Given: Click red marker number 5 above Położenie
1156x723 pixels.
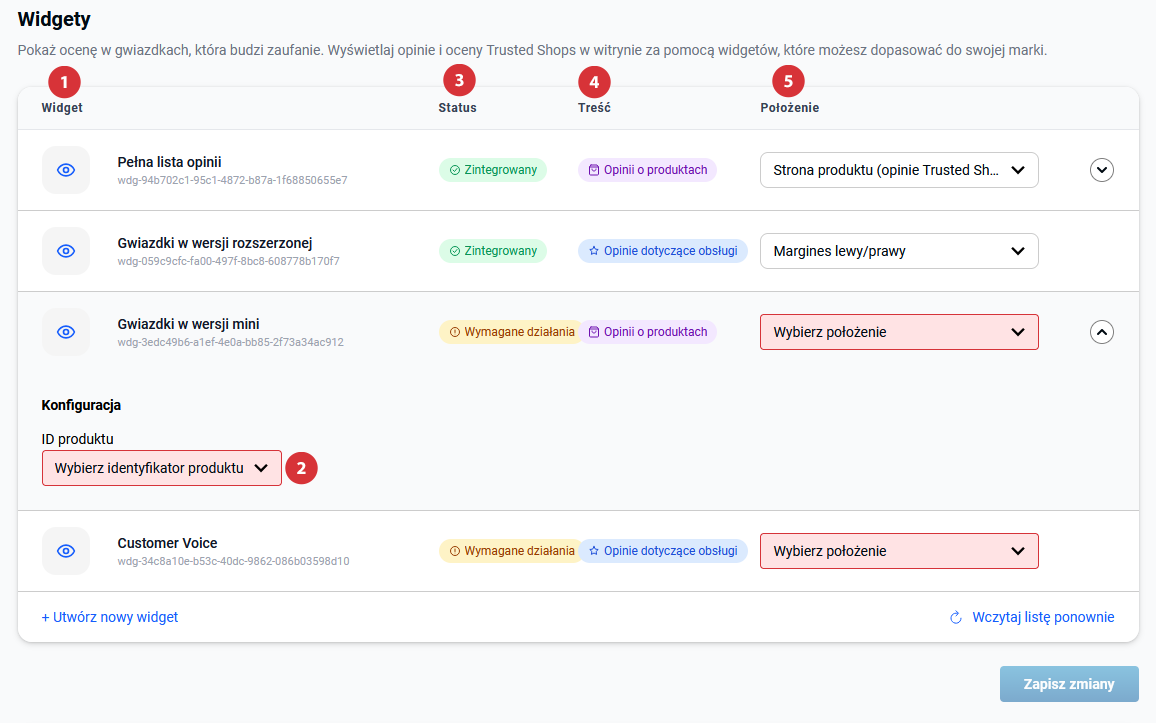Looking at the screenshot, I should point(788,80).
